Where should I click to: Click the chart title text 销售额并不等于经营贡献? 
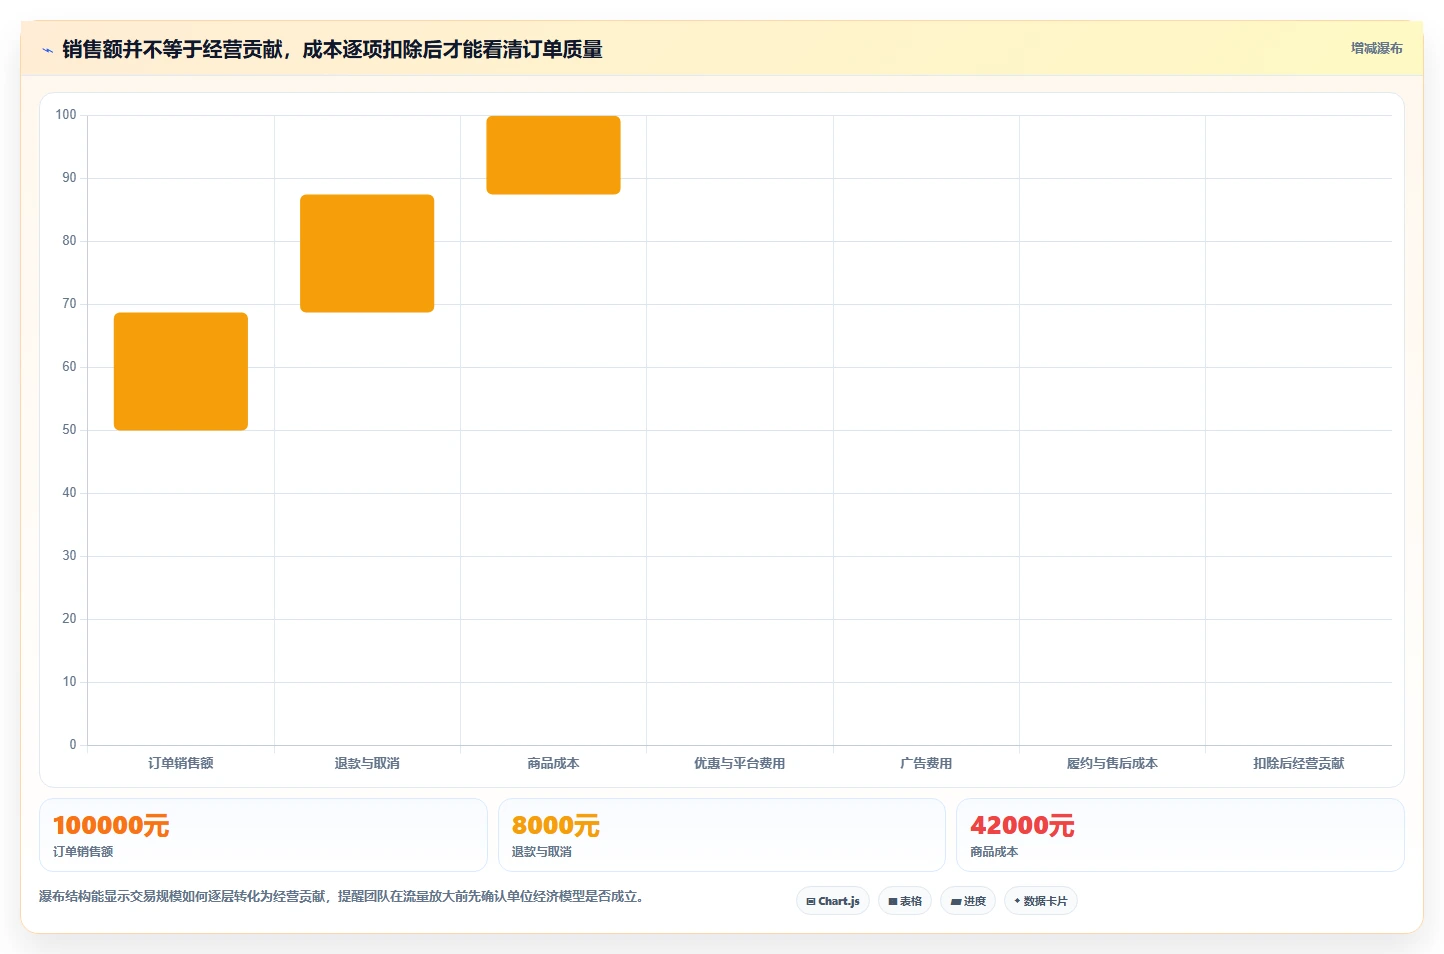(172, 50)
